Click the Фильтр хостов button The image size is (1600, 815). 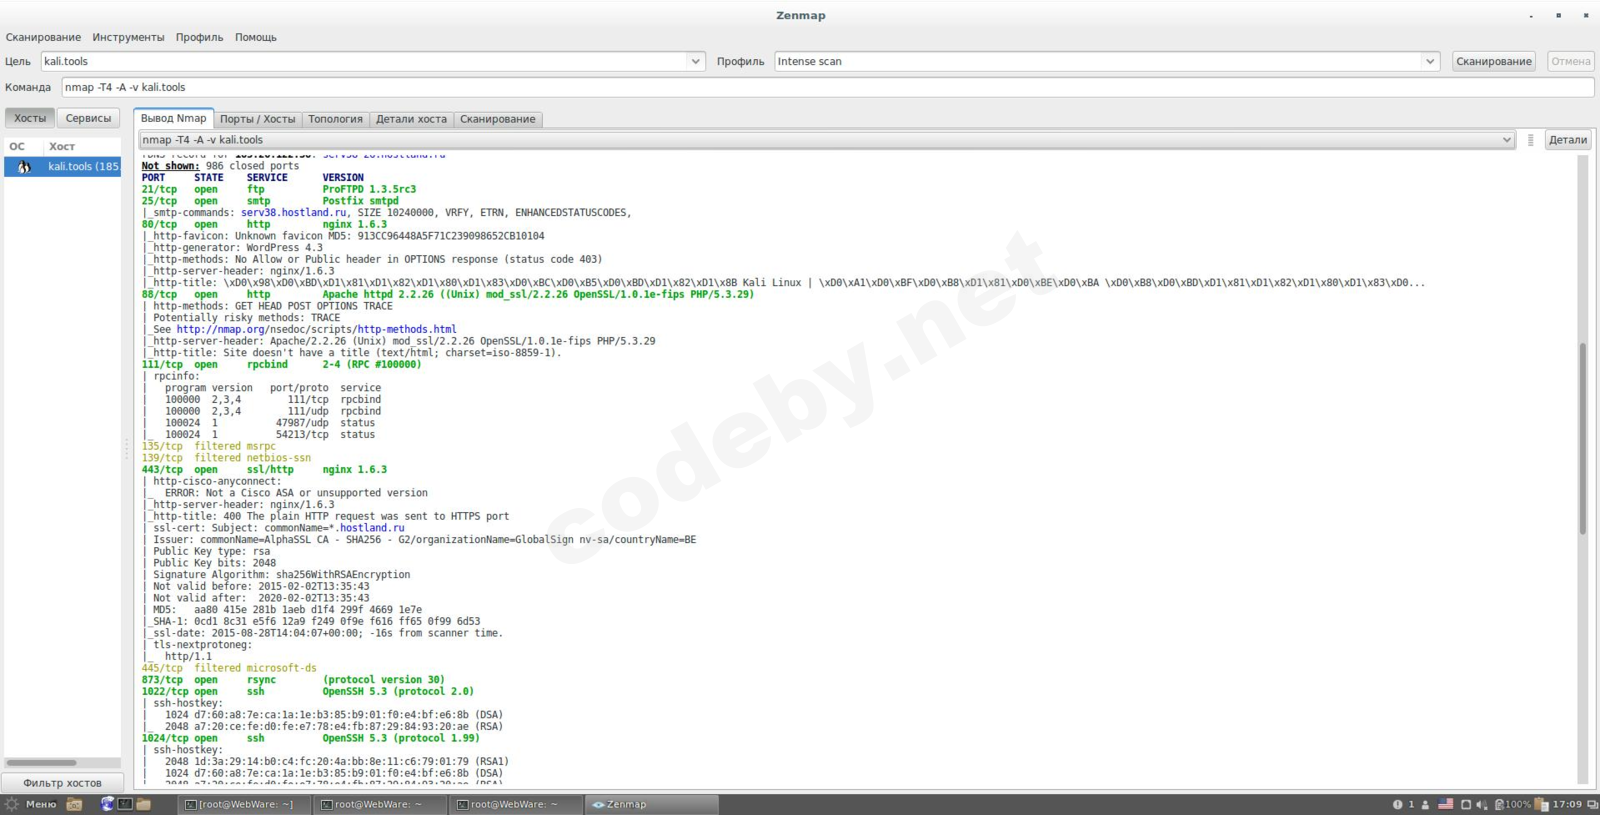[x=62, y=783]
